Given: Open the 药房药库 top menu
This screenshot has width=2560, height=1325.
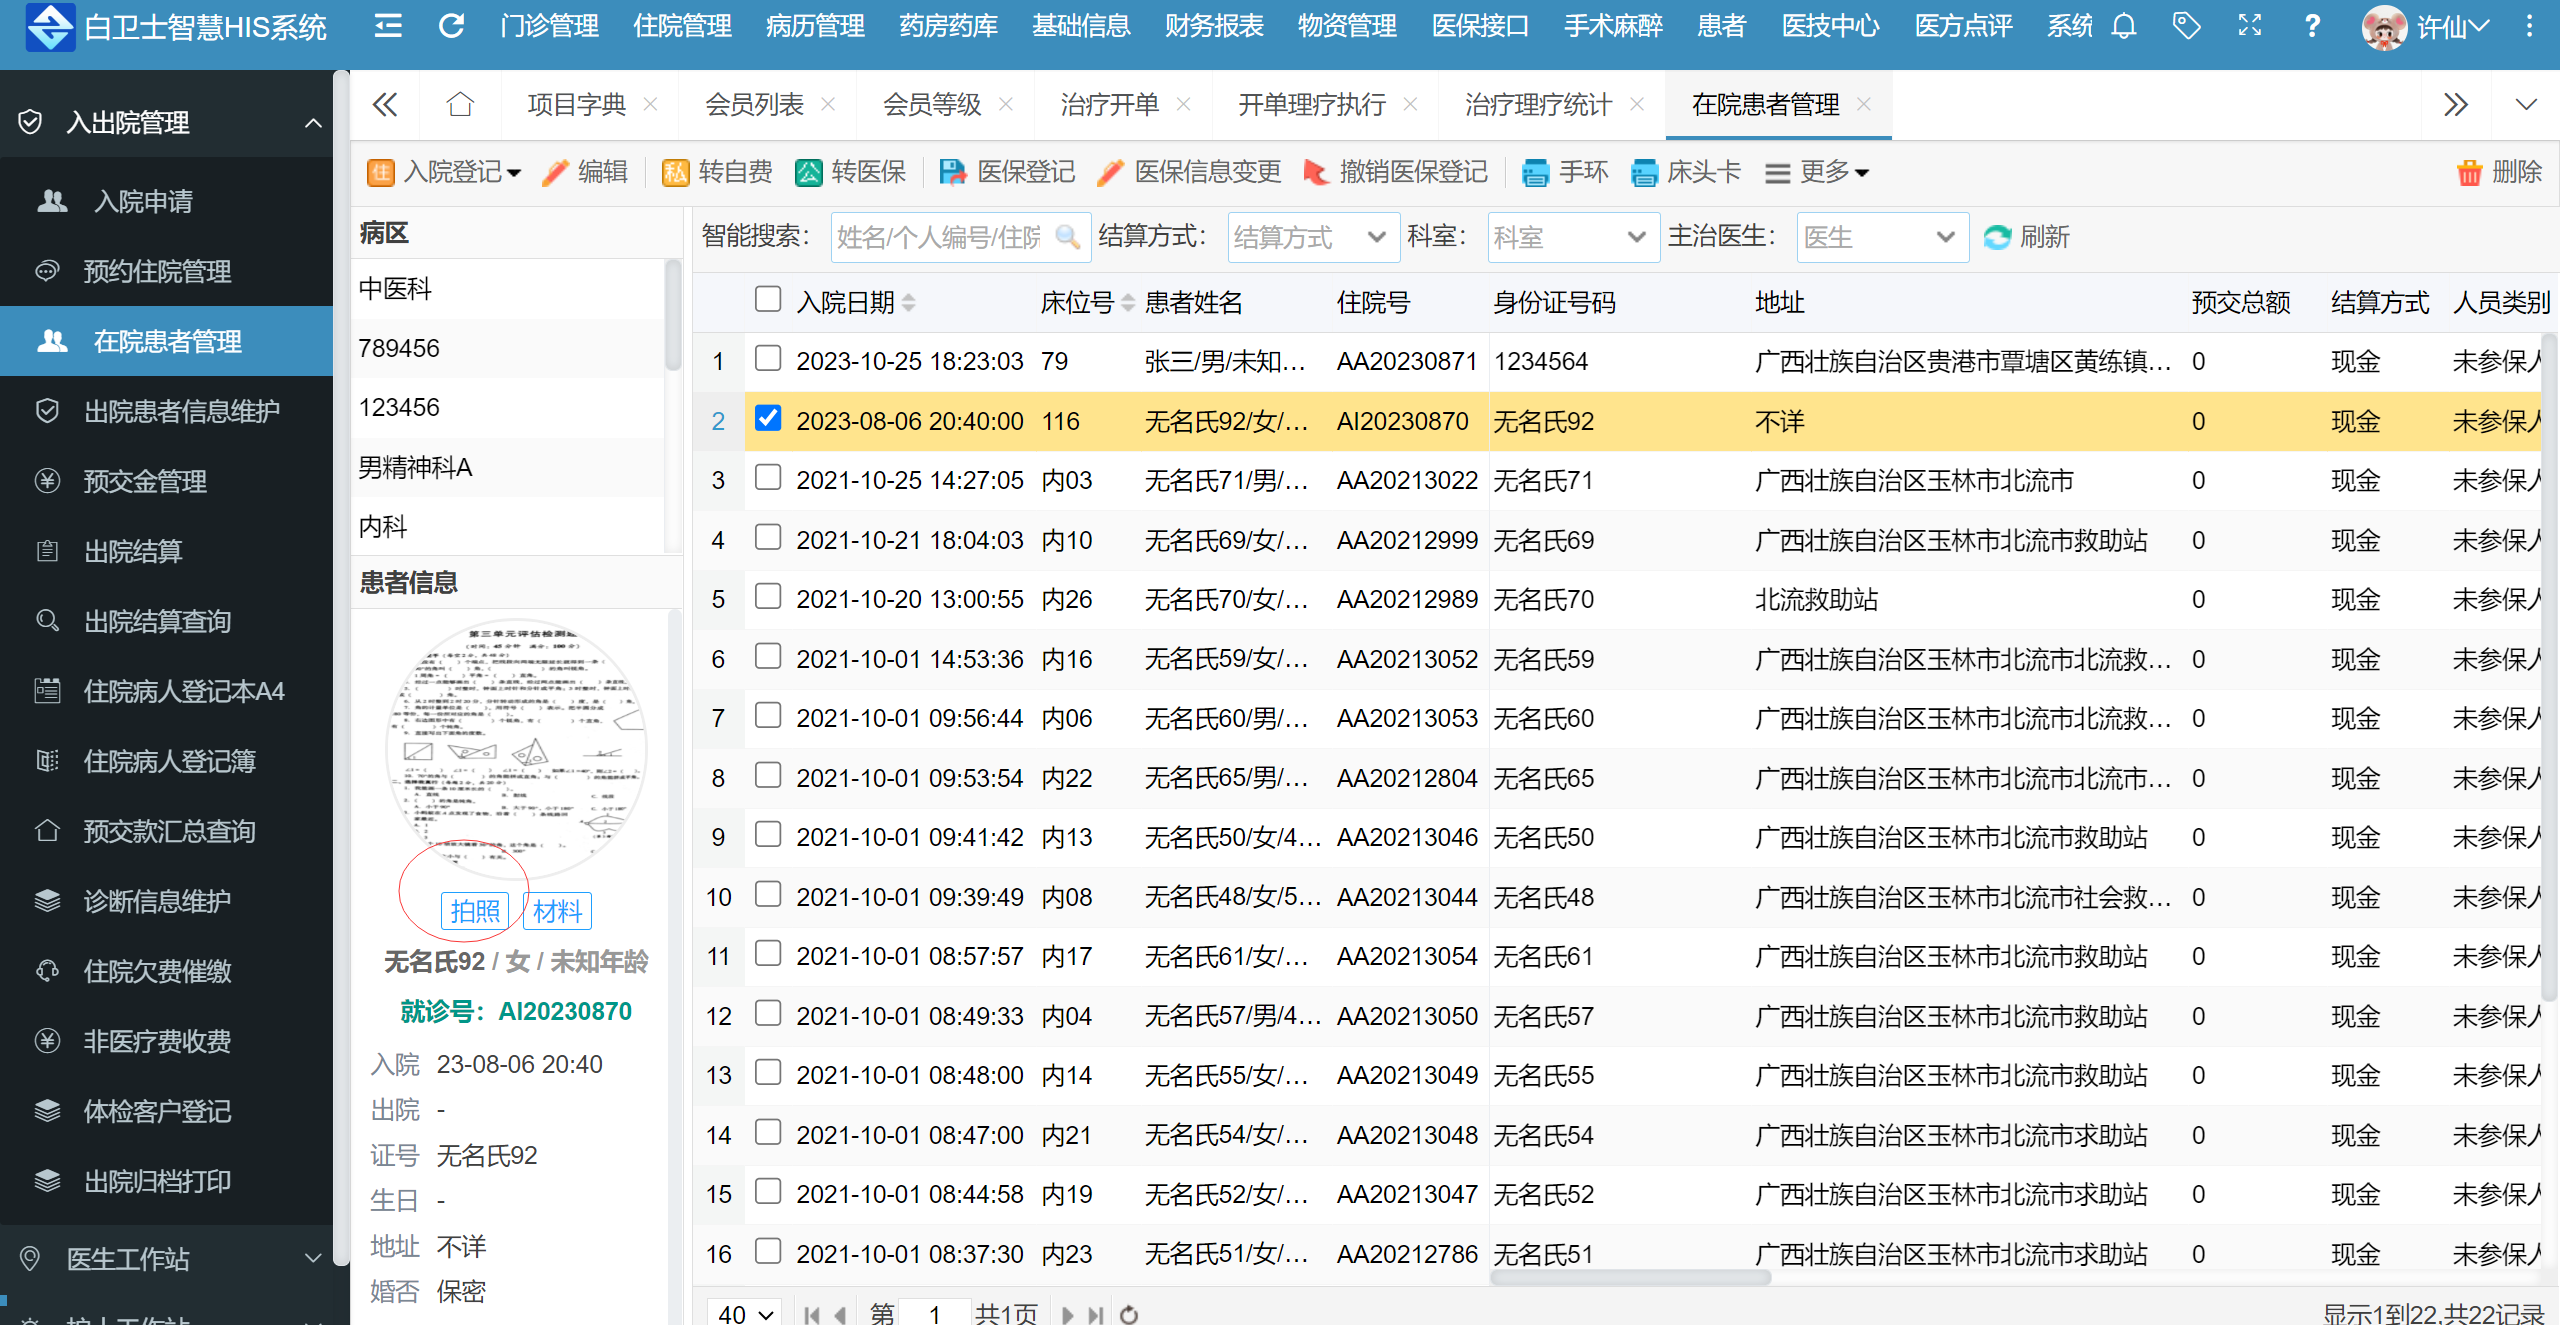Looking at the screenshot, I should 948,26.
